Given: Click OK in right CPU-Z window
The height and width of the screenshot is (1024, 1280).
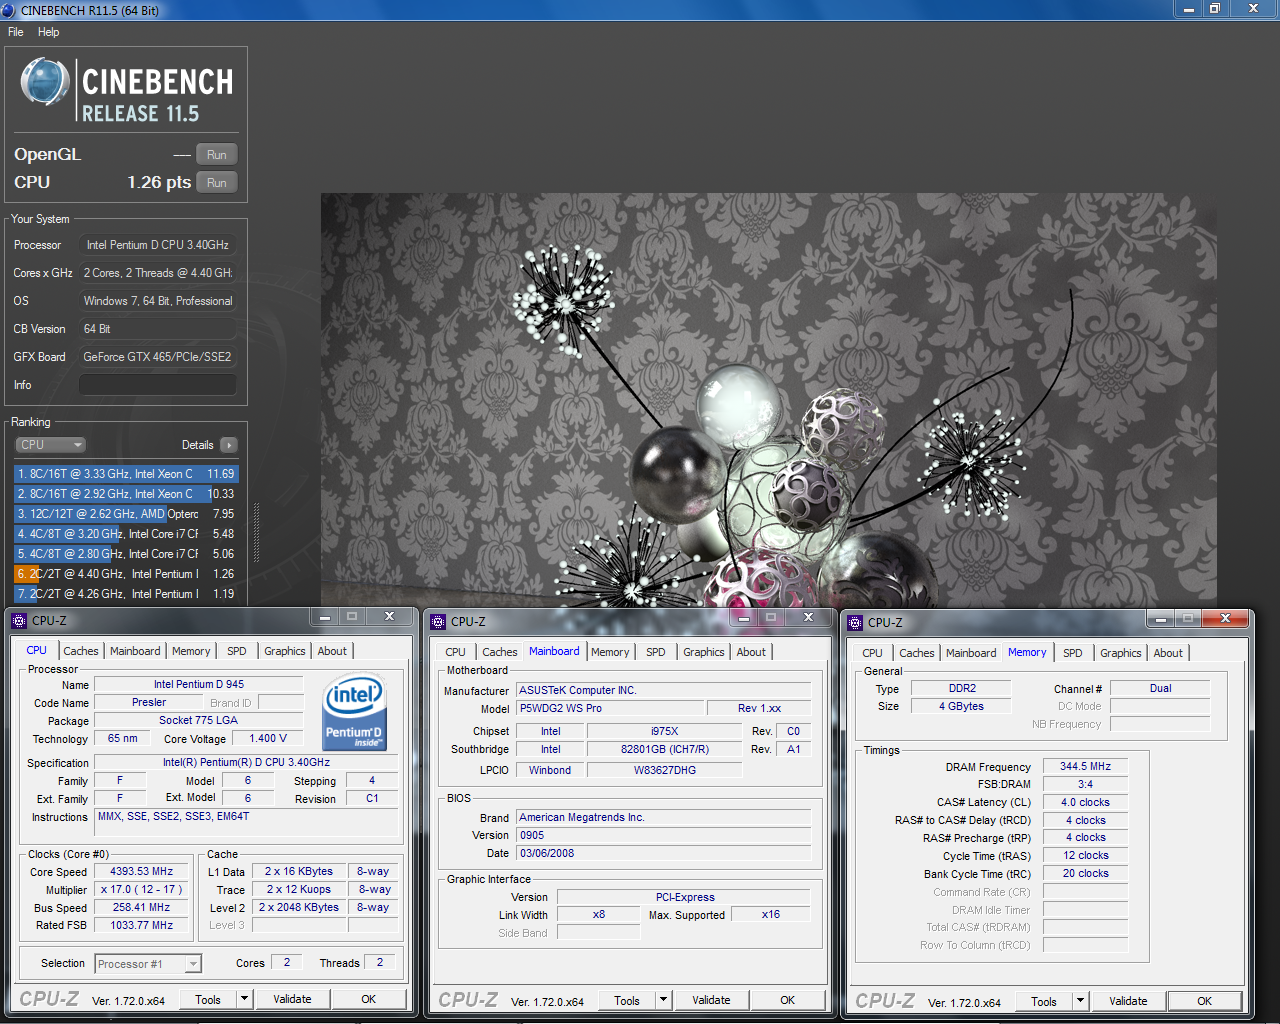Looking at the screenshot, I should [x=1205, y=1001].
